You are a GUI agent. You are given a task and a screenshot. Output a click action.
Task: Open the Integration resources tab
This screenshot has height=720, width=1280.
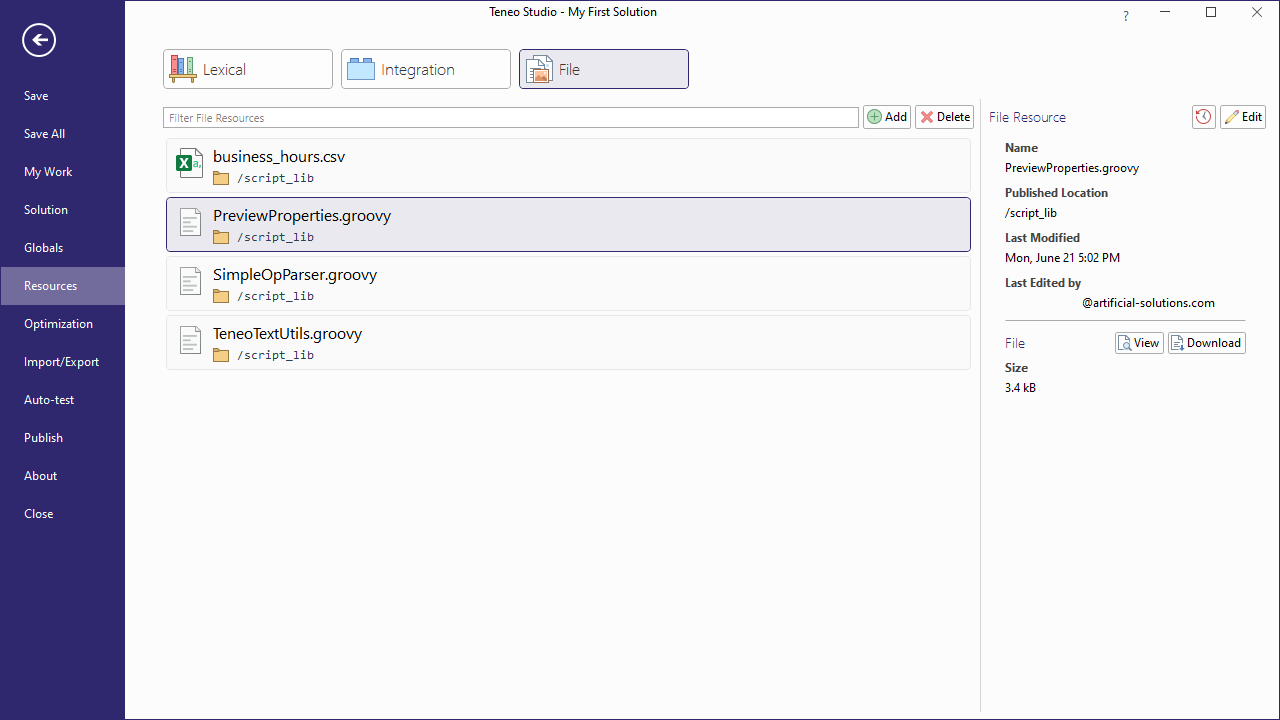coord(426,69)
